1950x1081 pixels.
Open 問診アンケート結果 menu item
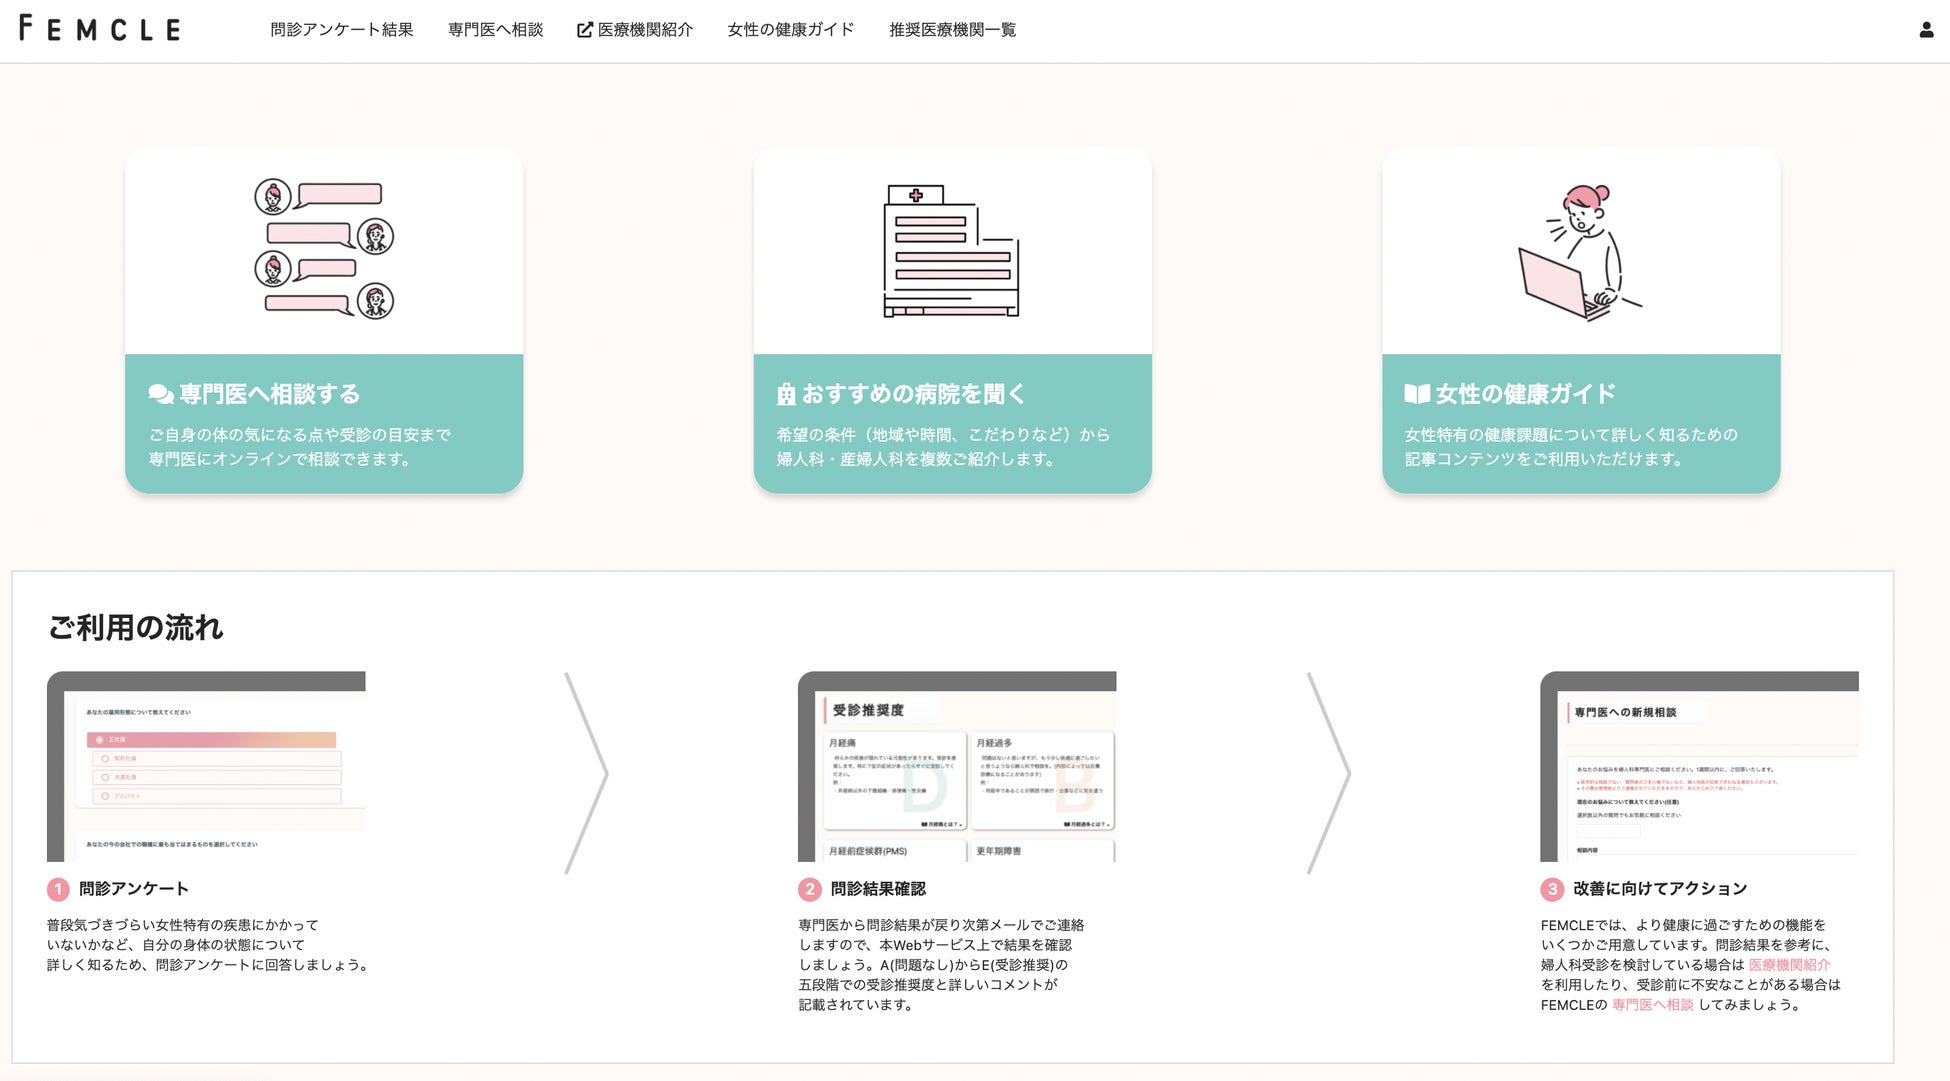341,30
